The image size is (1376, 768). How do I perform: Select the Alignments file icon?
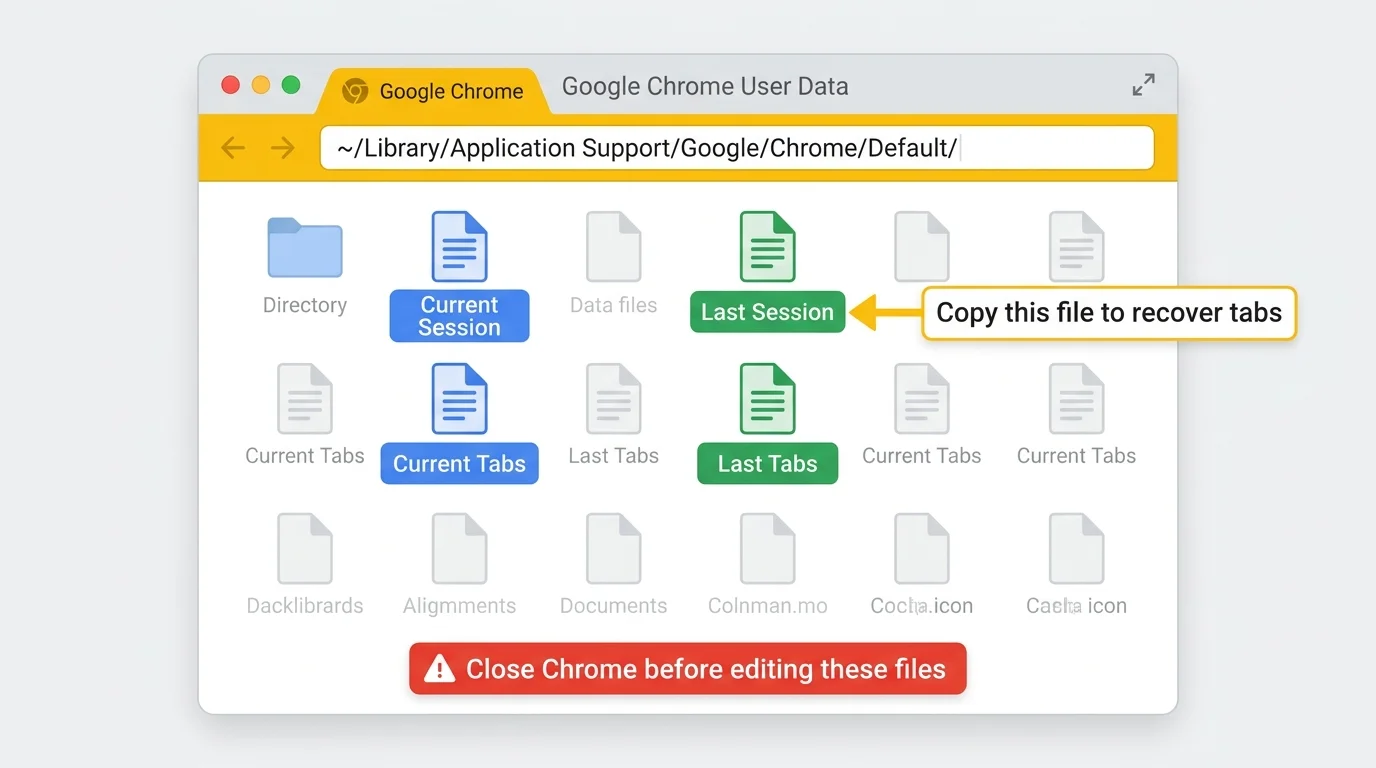click(x=459, y=548)
